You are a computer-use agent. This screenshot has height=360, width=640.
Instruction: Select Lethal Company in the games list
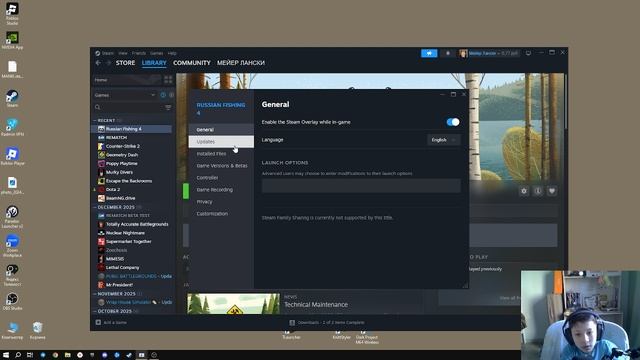(x=122, y=267)
